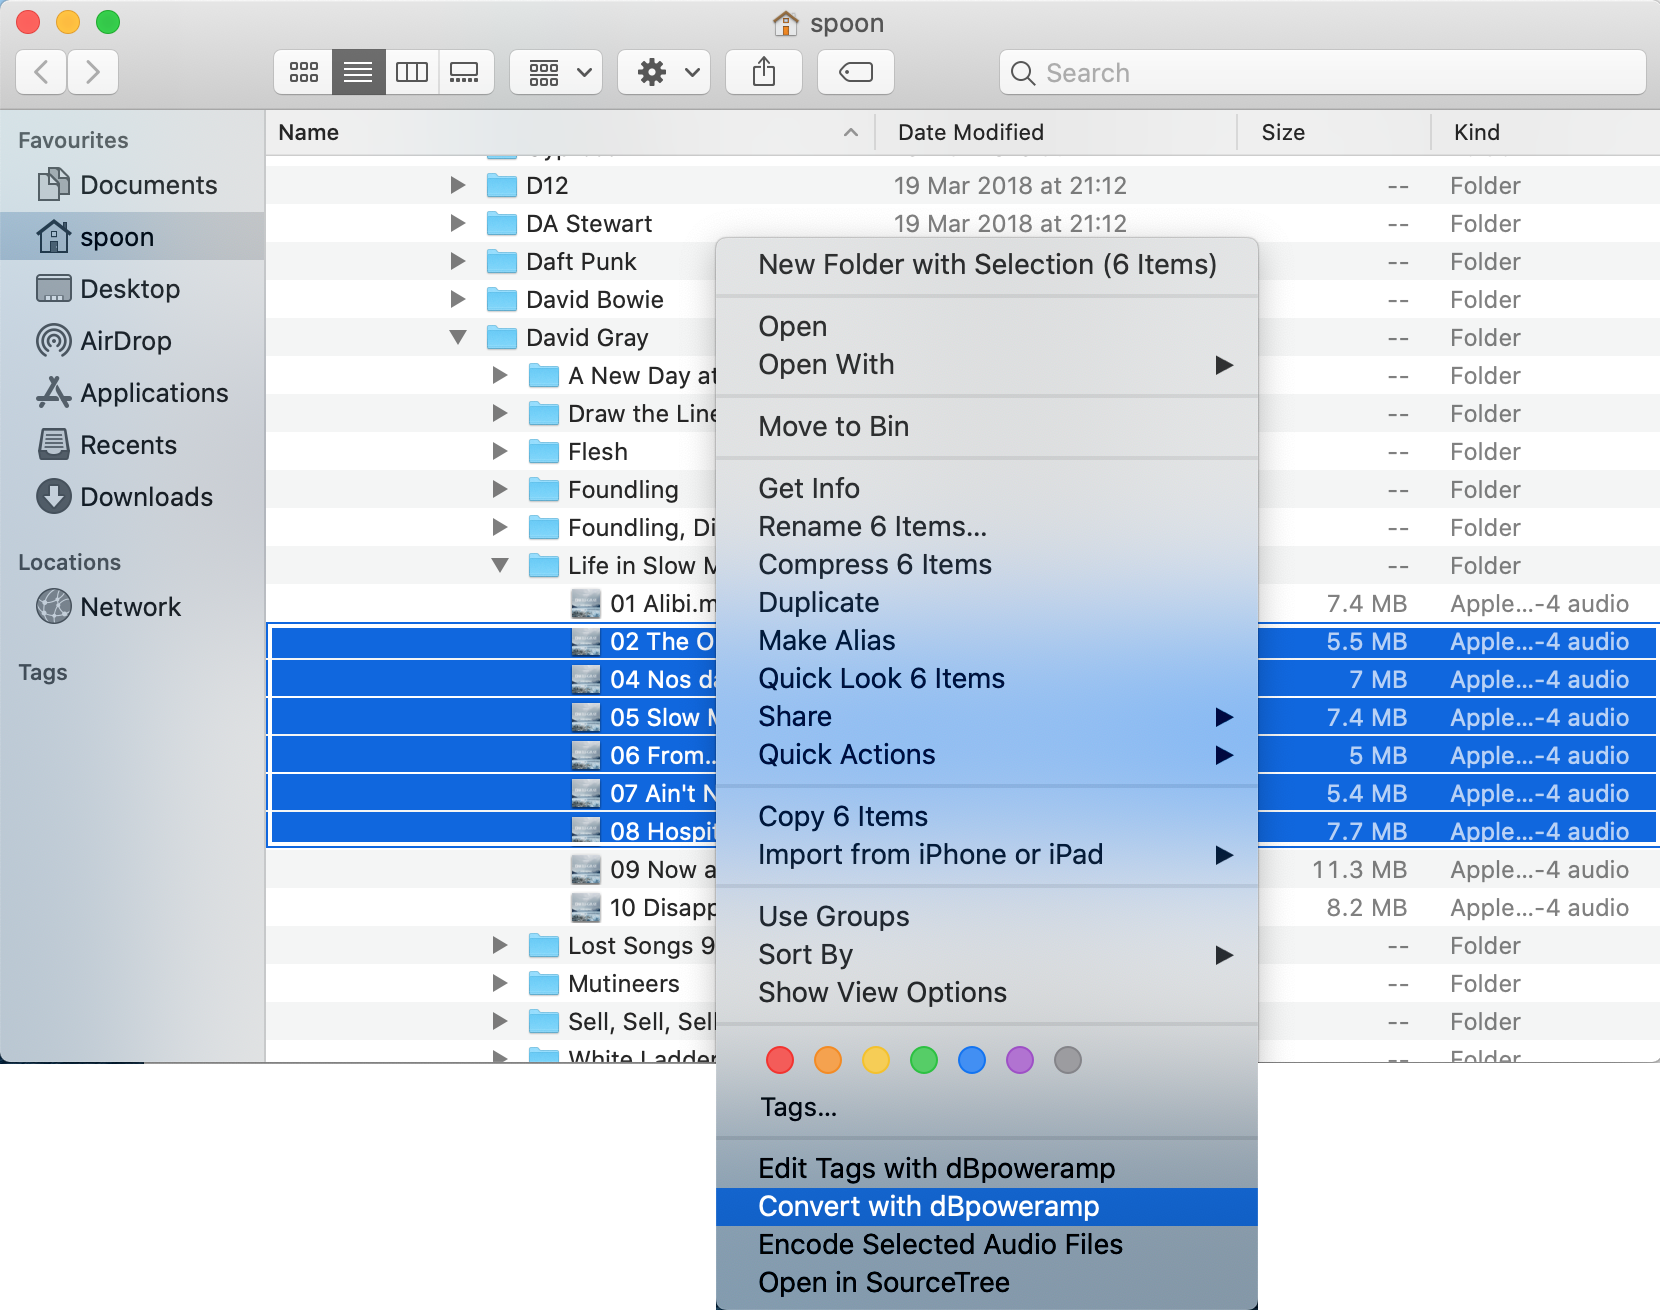Go back using the back arrow
1660x1310 pixels.
pos(42,72)
